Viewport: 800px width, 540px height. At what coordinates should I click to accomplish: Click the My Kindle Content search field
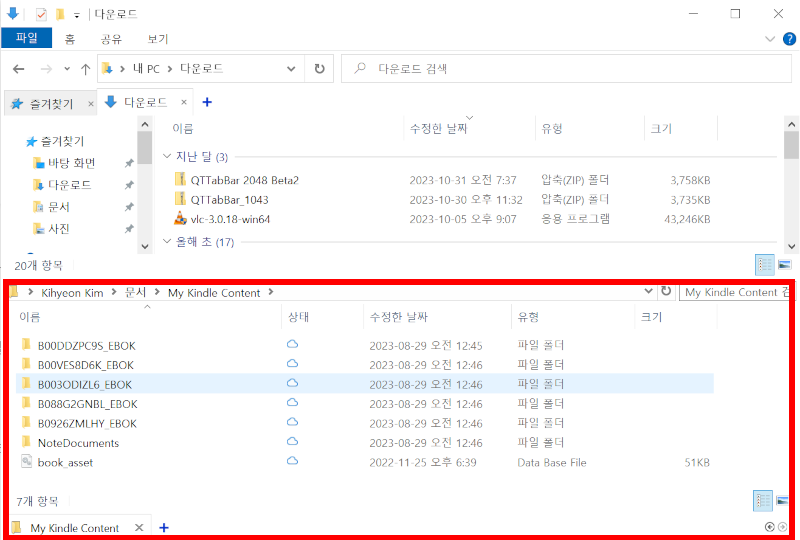click(x=735, y=292)
